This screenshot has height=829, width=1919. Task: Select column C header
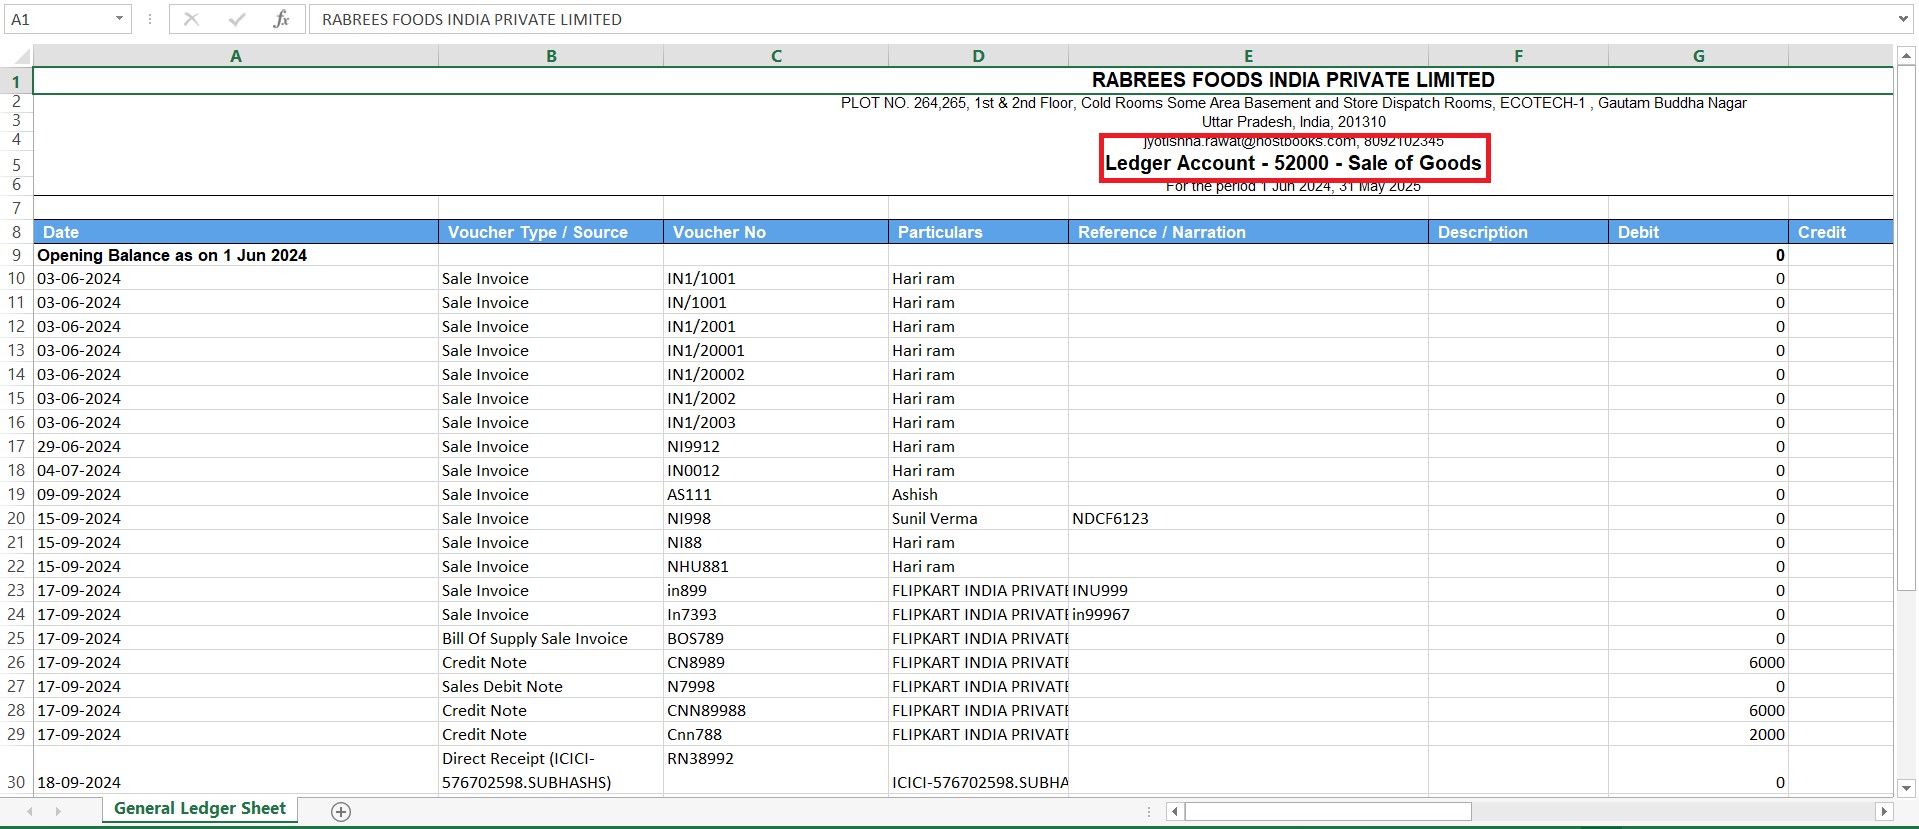click(776, 56)
